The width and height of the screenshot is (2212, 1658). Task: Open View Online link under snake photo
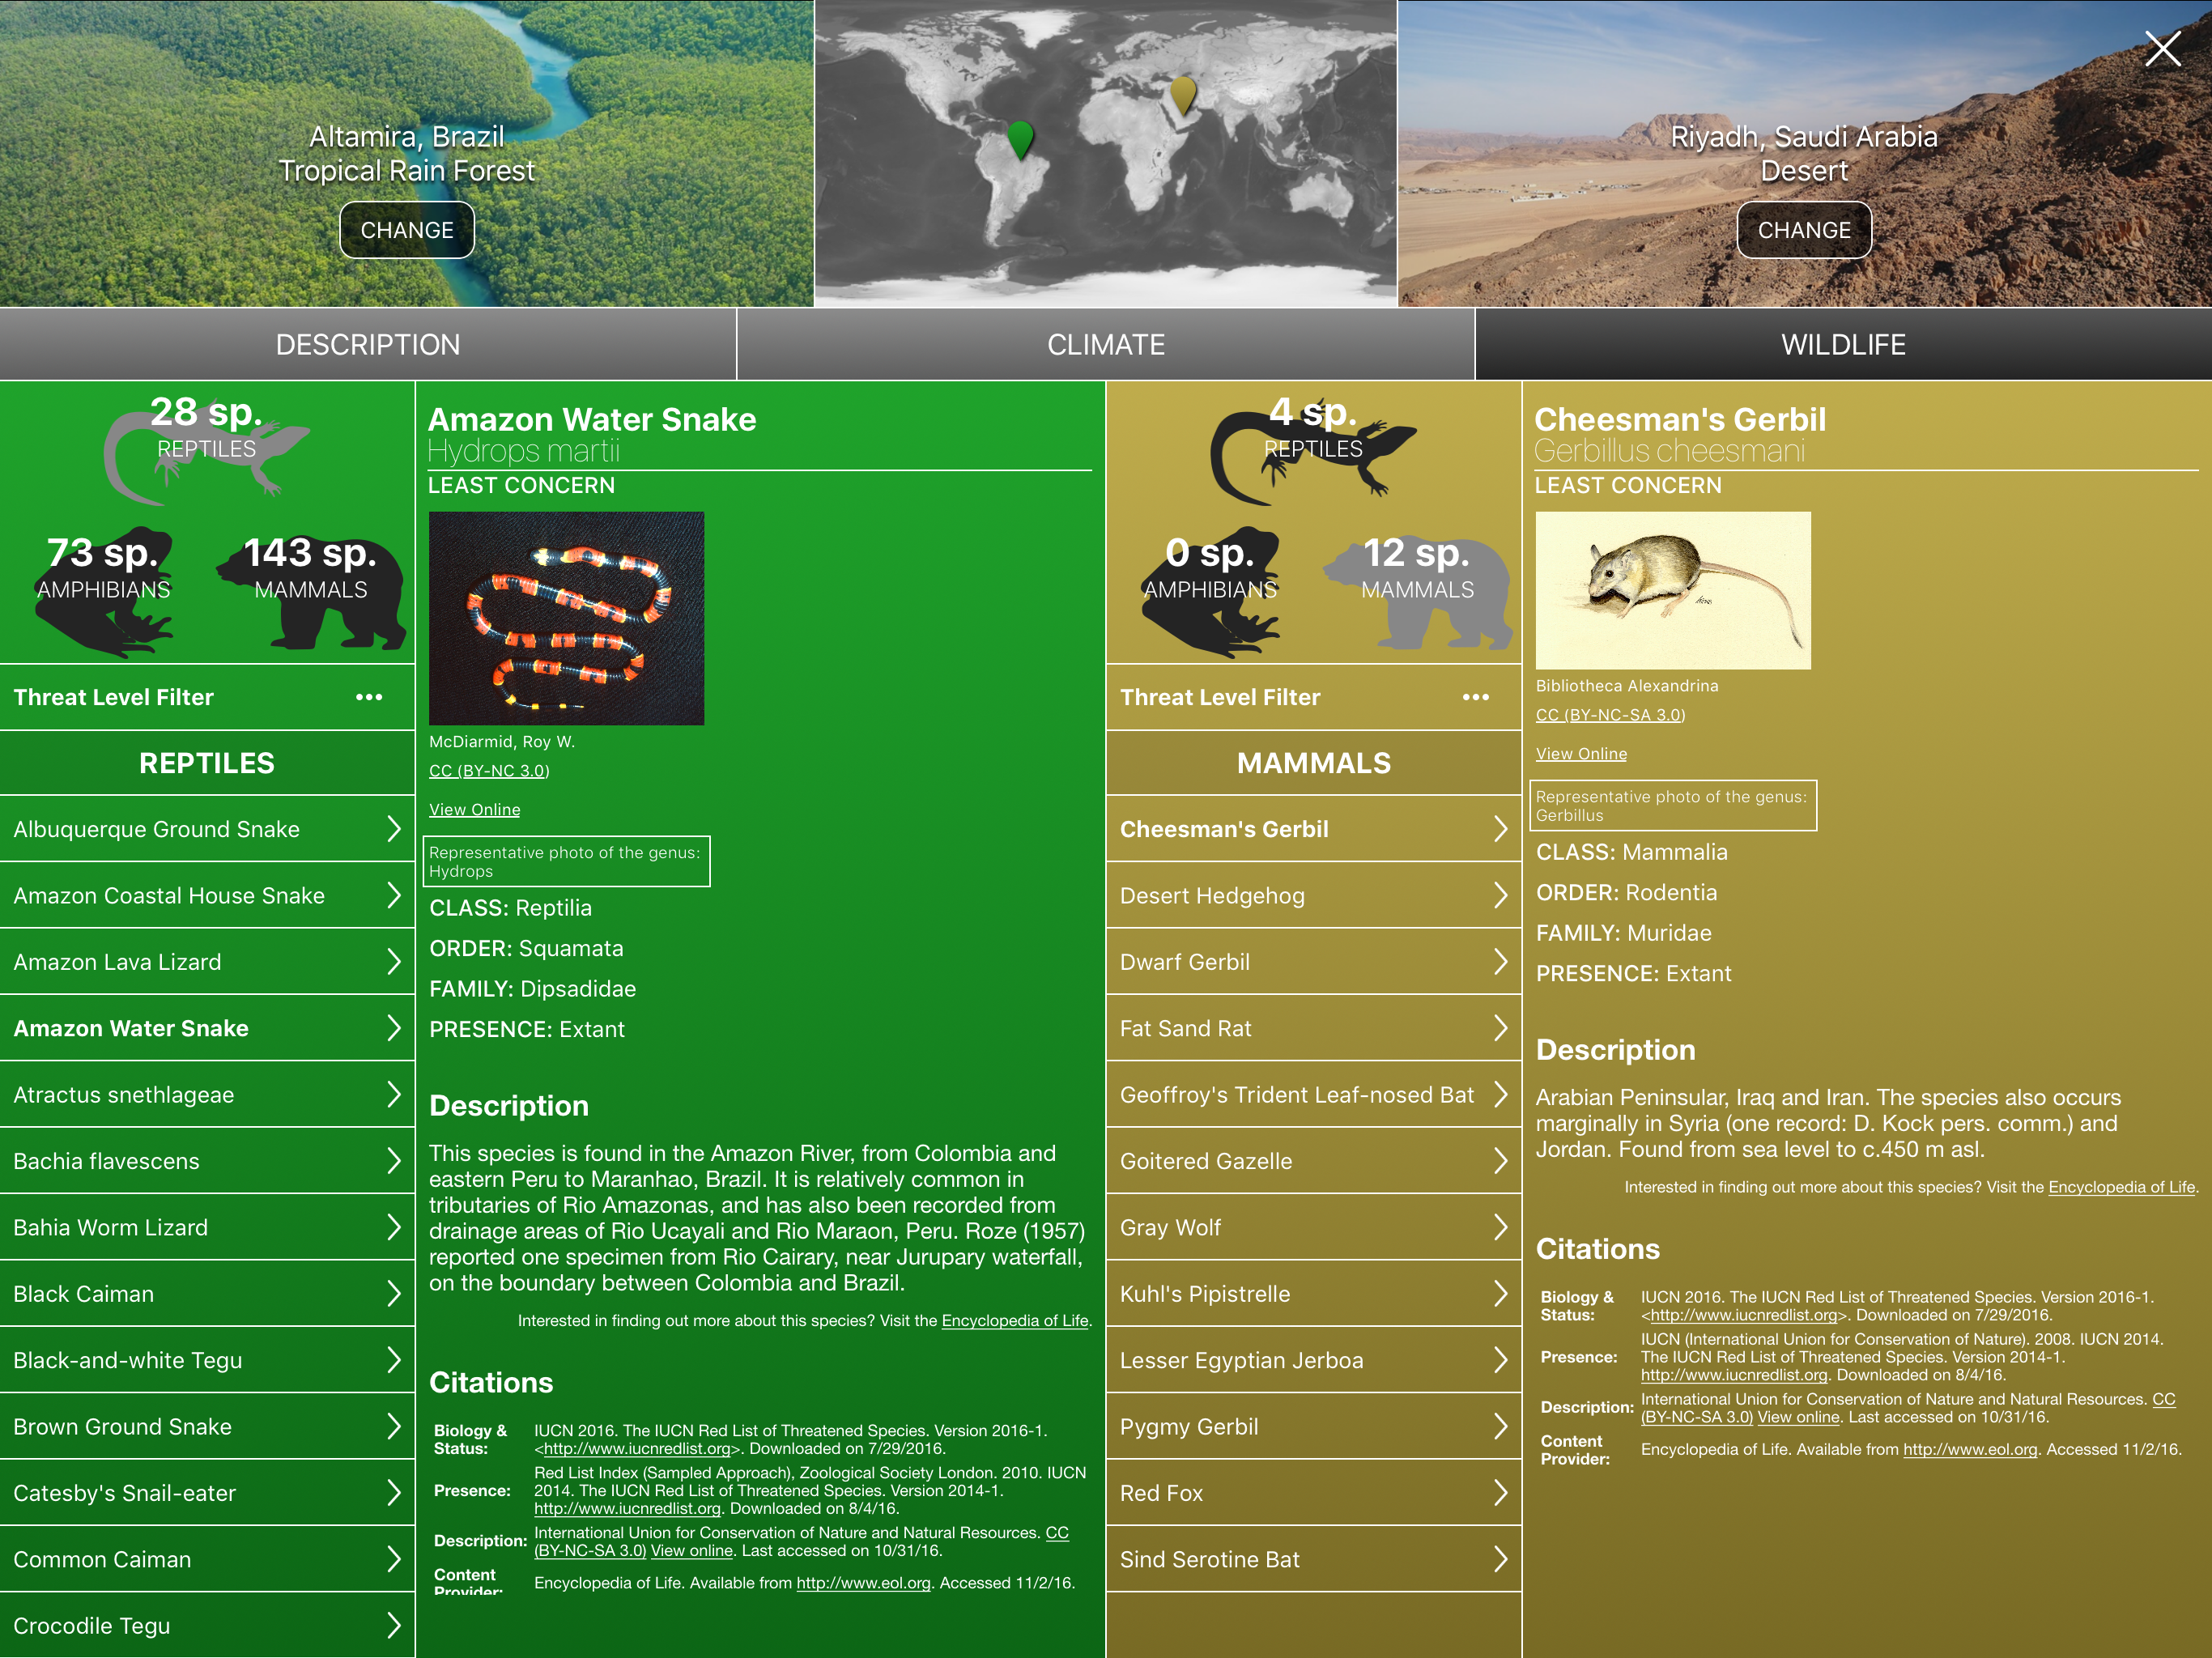pyautogui.click(x=474, y=810)
